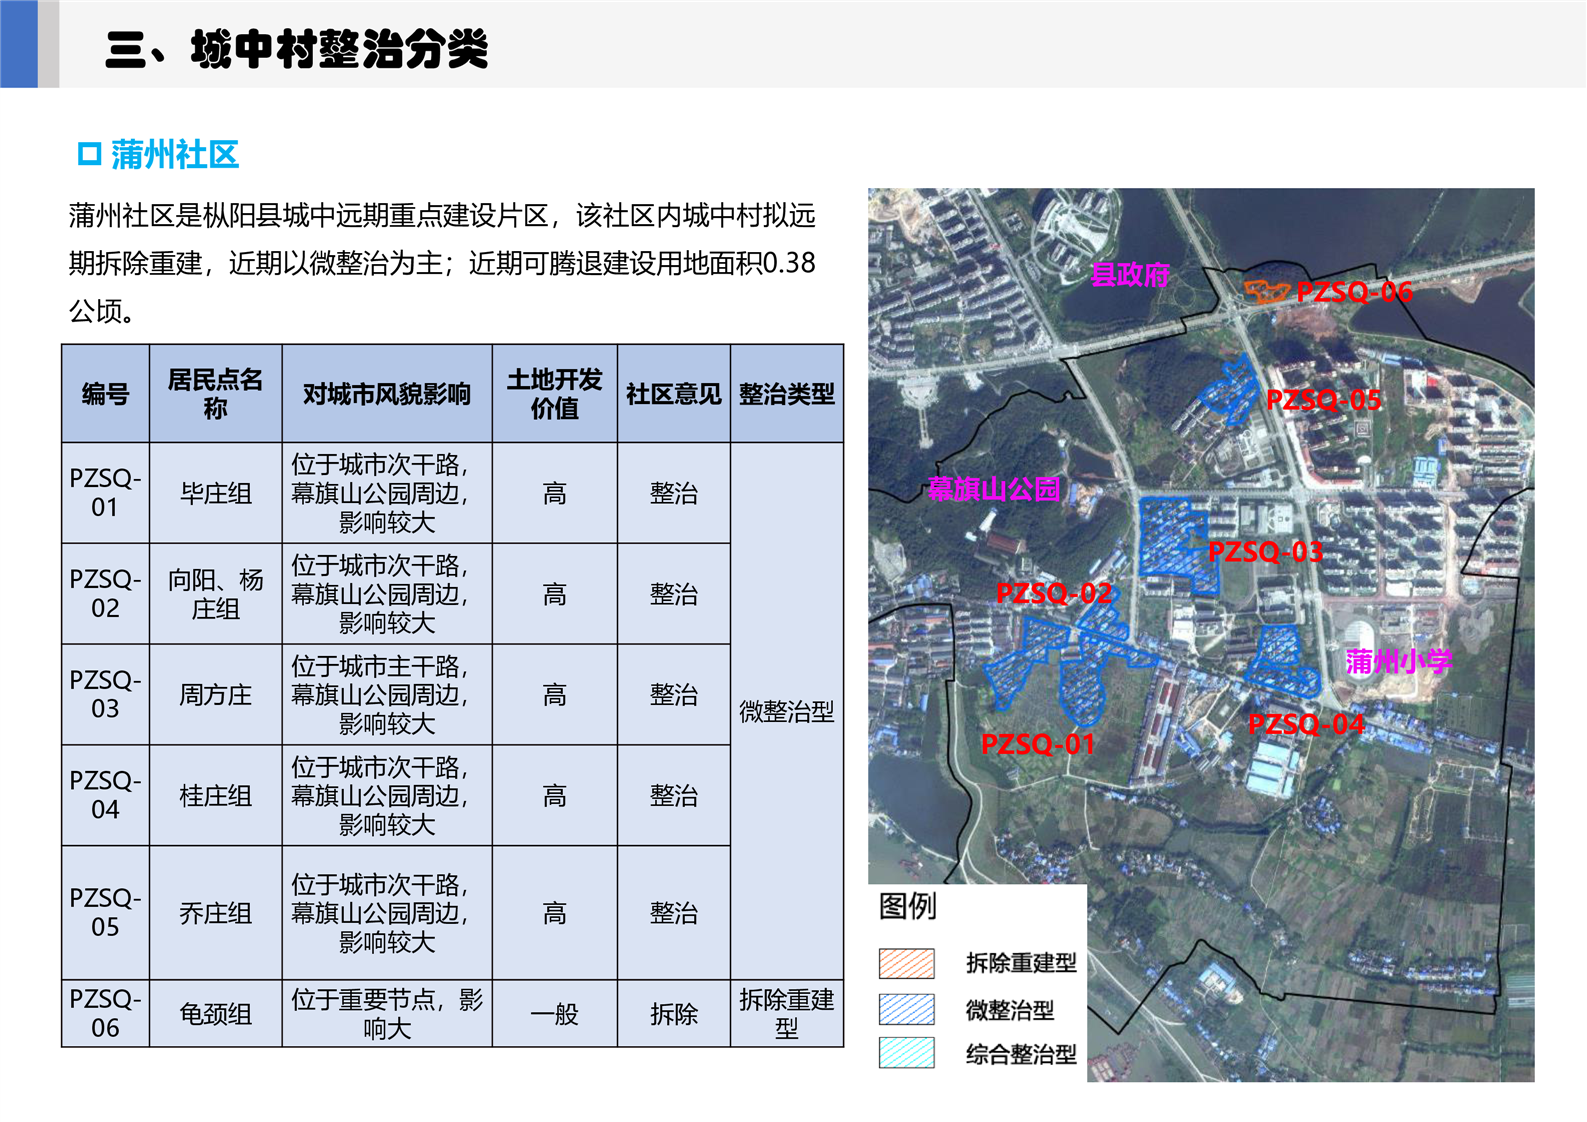Click the 土地开发价值 column header

(555, 394)
